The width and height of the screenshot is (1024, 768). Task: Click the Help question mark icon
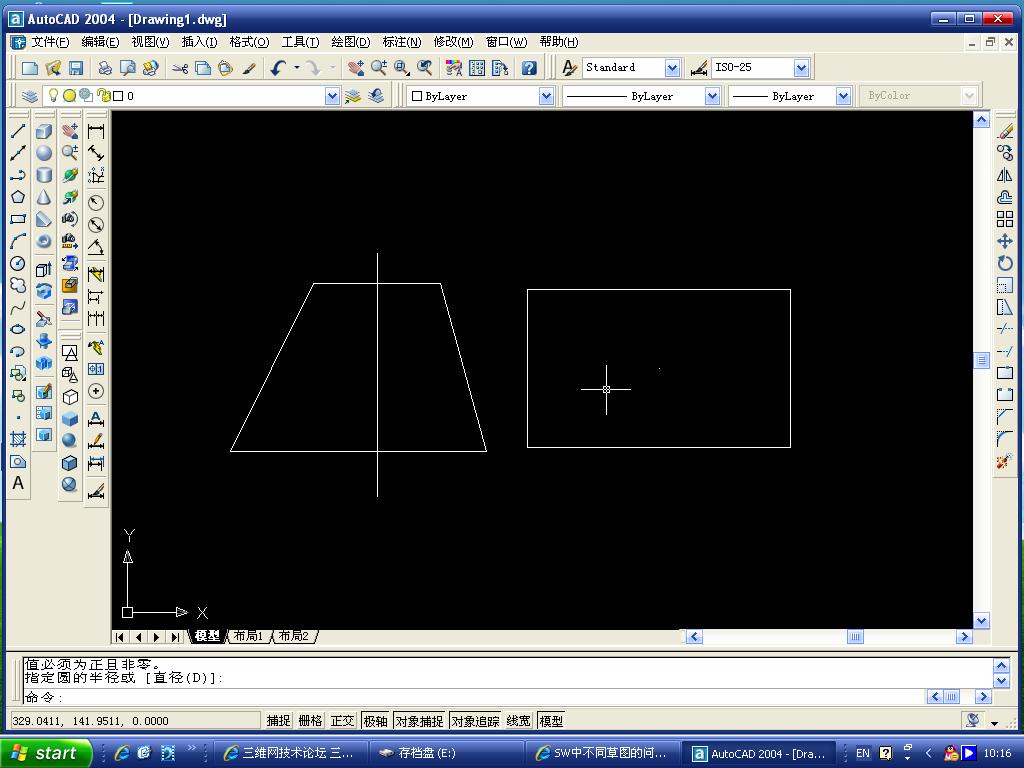[529, 68]
